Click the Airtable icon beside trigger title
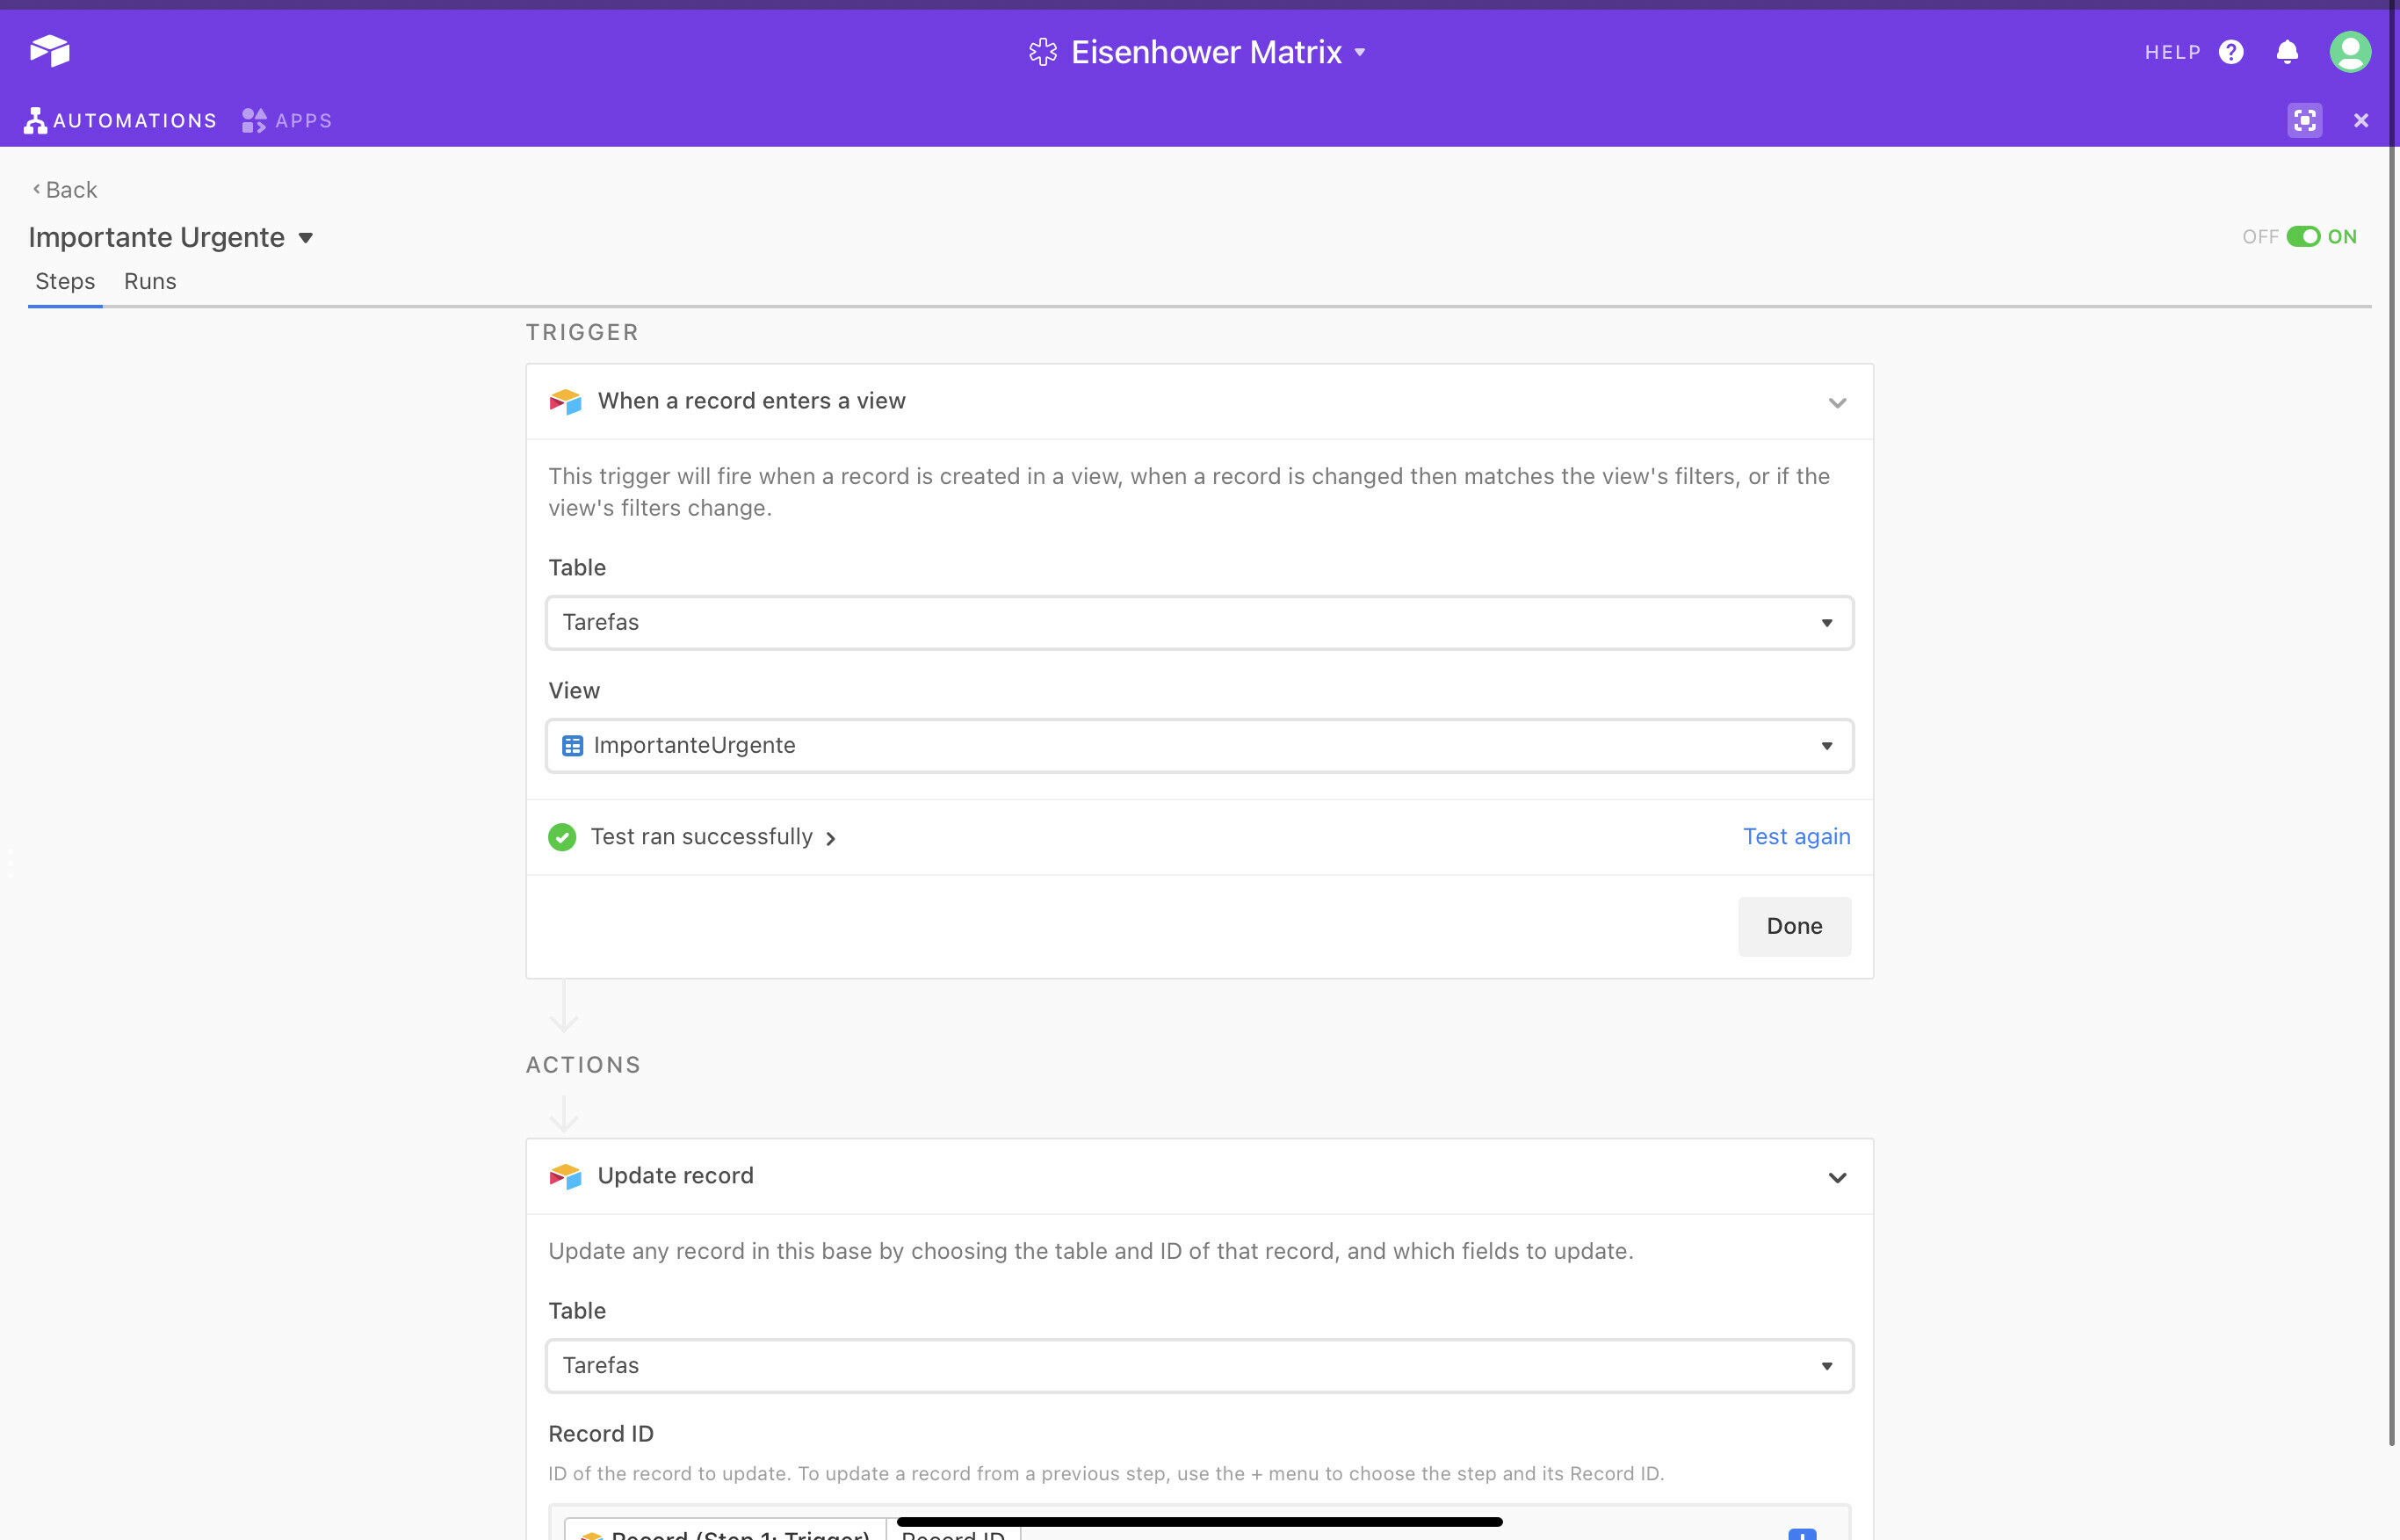Screen dimensions: 2400x1540 [565, 402]
